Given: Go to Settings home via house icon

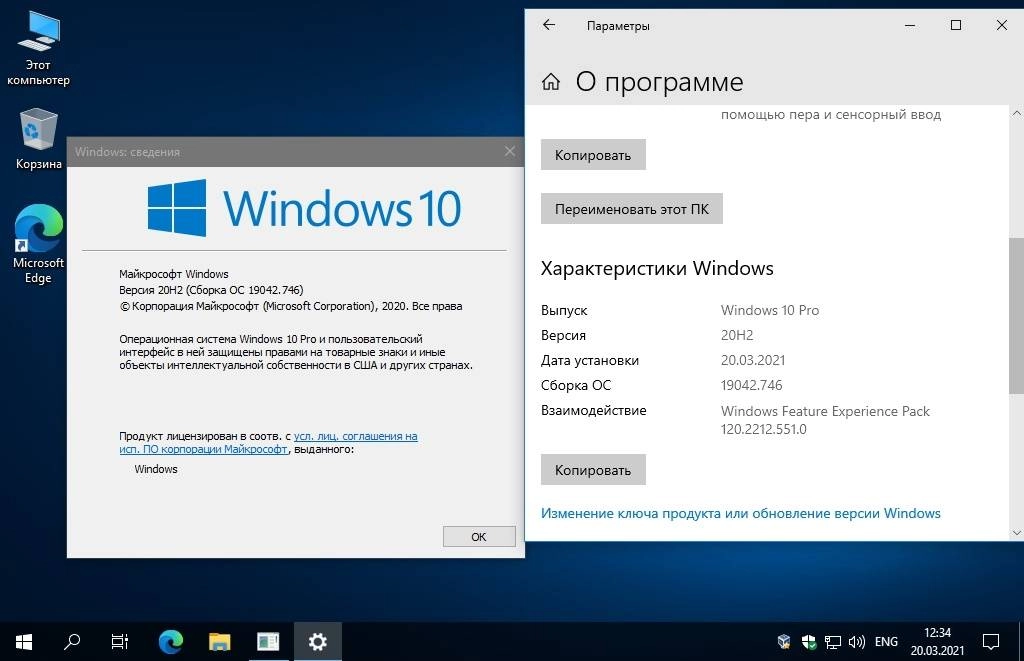Looking at the screenshot, I should (551, 82).
